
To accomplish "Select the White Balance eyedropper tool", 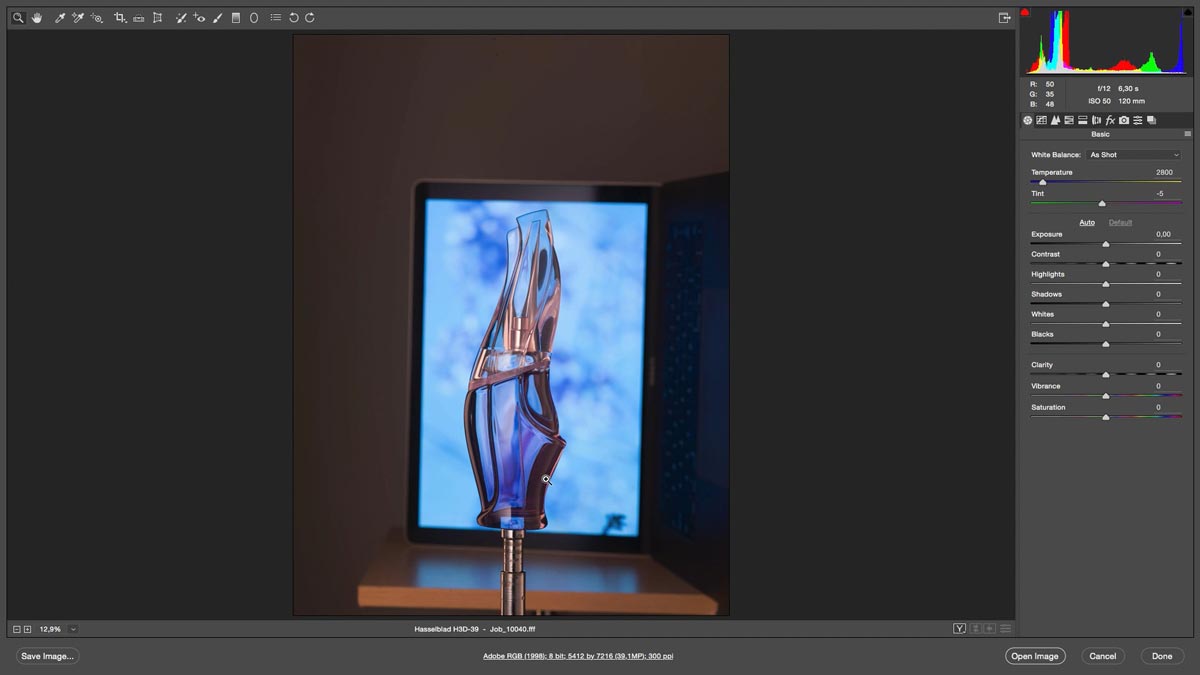I will tap(59, 18).
